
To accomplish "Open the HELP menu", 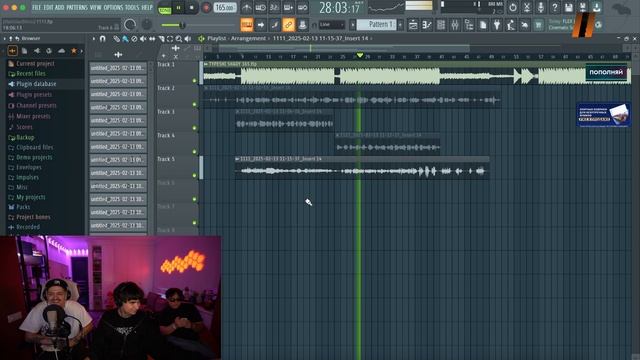I will tap(147, 7).
